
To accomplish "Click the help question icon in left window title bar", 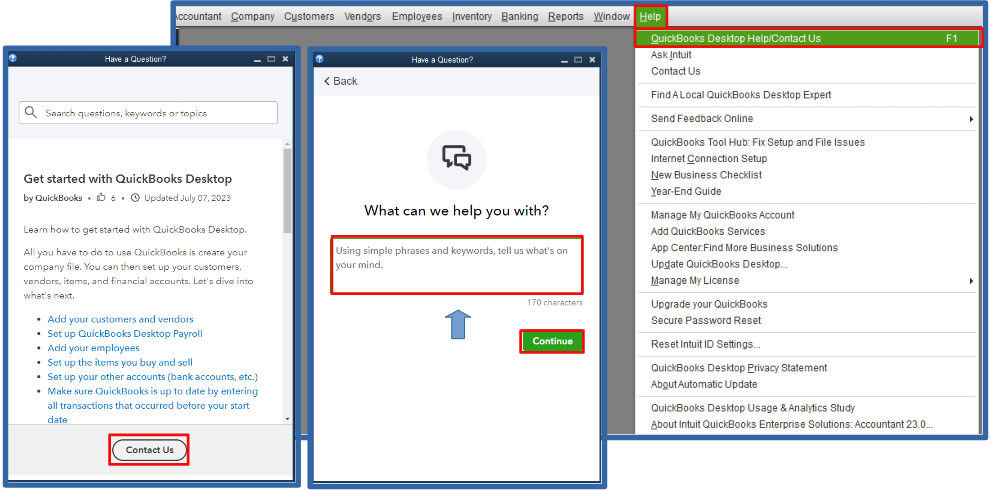I will click(x=13, y=58).
